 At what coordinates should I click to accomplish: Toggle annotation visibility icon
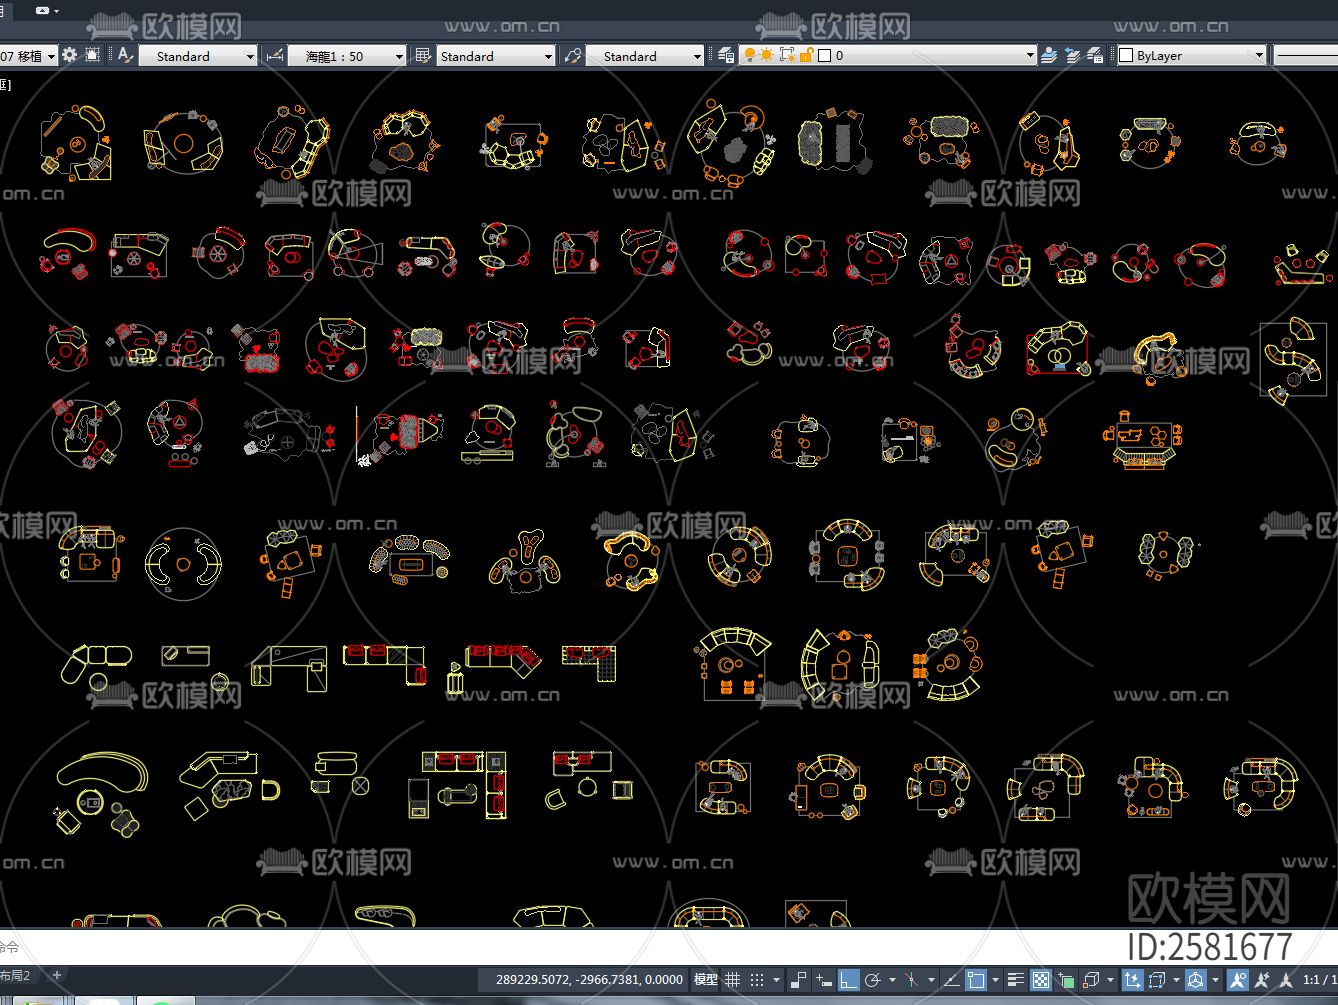1237,980
